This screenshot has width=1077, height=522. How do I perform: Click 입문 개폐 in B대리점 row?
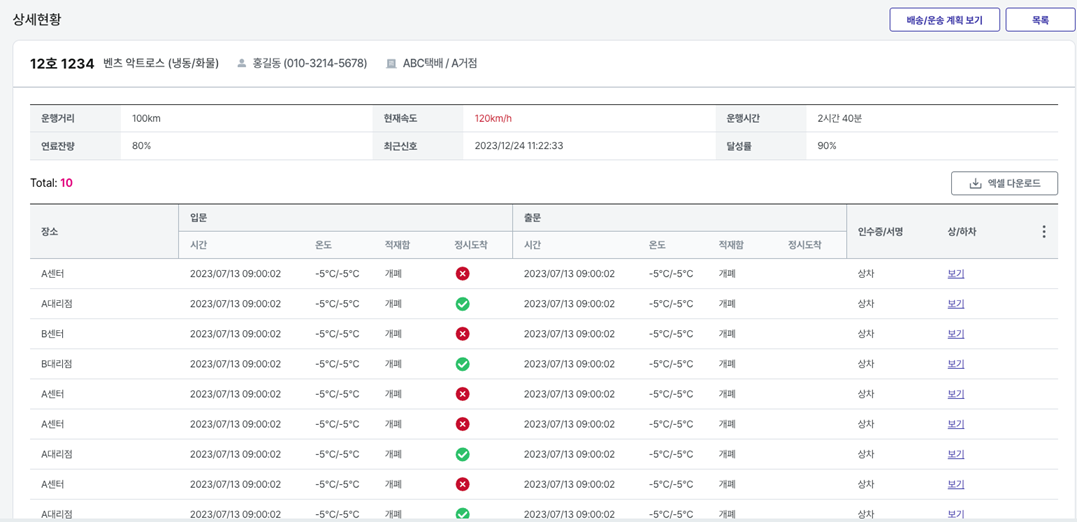point(394,364)
